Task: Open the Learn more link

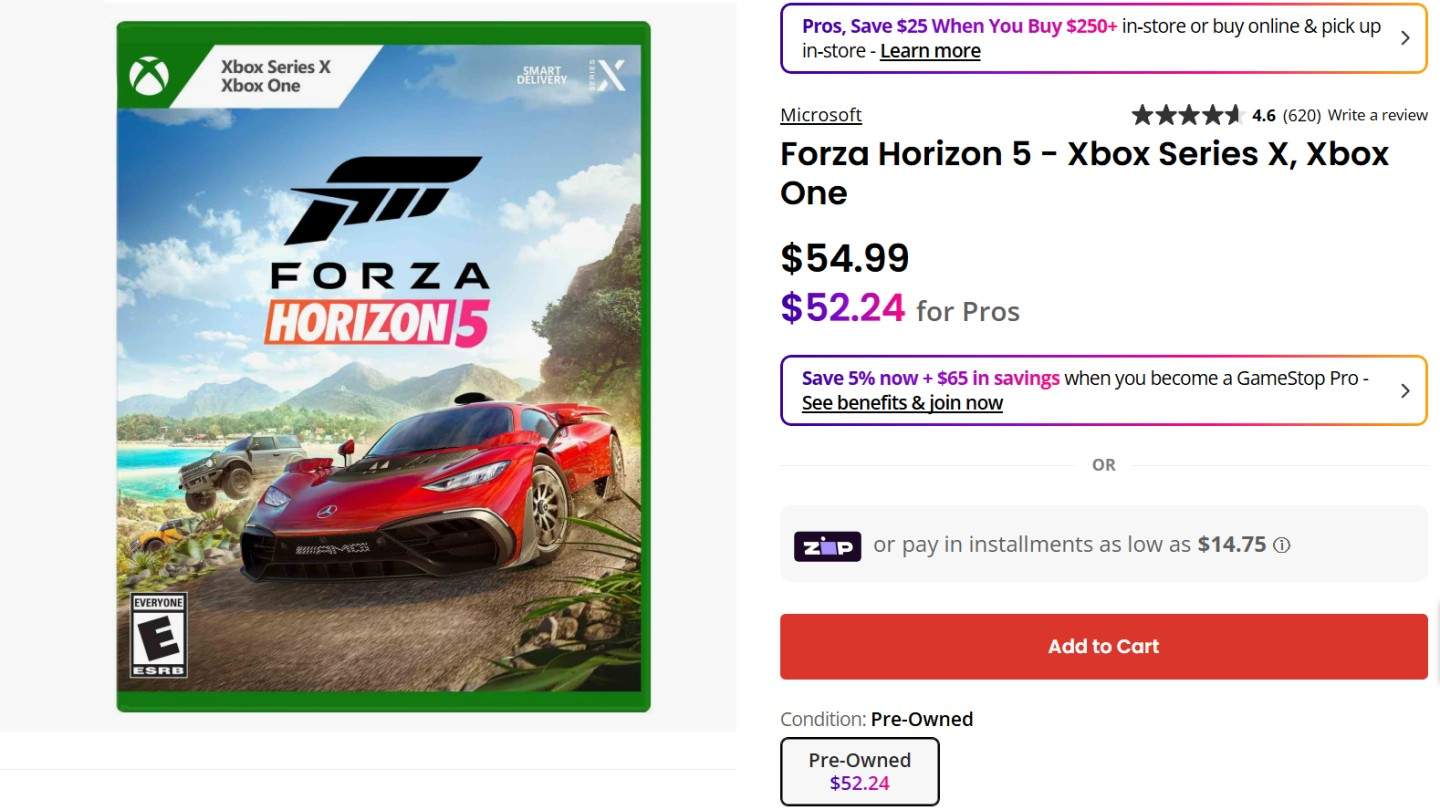Action: point(930,51)
